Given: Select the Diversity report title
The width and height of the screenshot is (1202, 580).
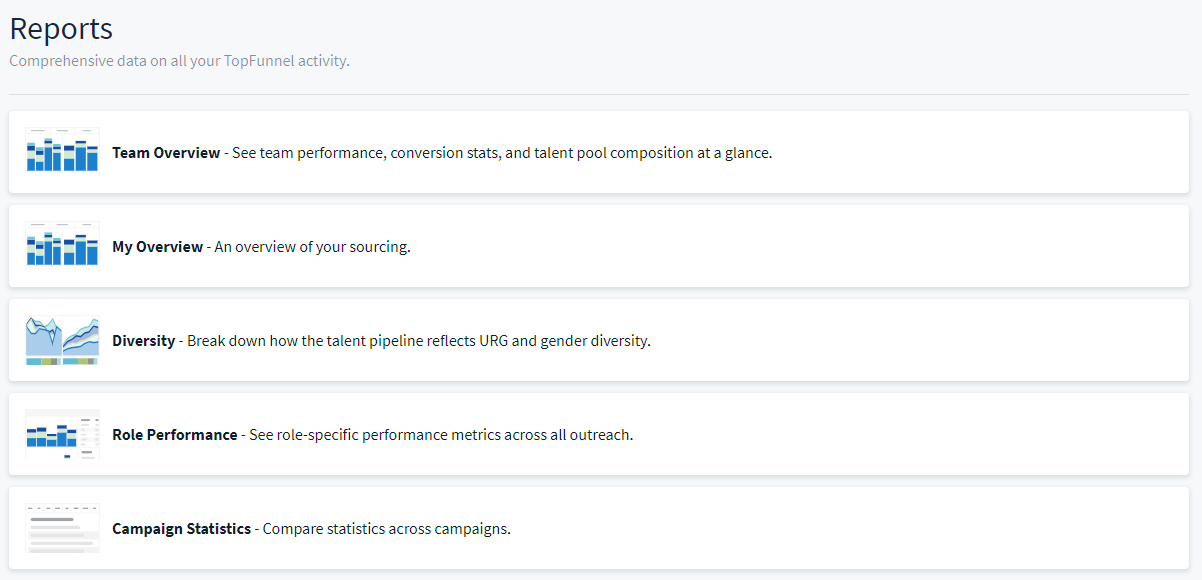Looking at the screenshot, I should pyautogui.click(x=143, y=341).
